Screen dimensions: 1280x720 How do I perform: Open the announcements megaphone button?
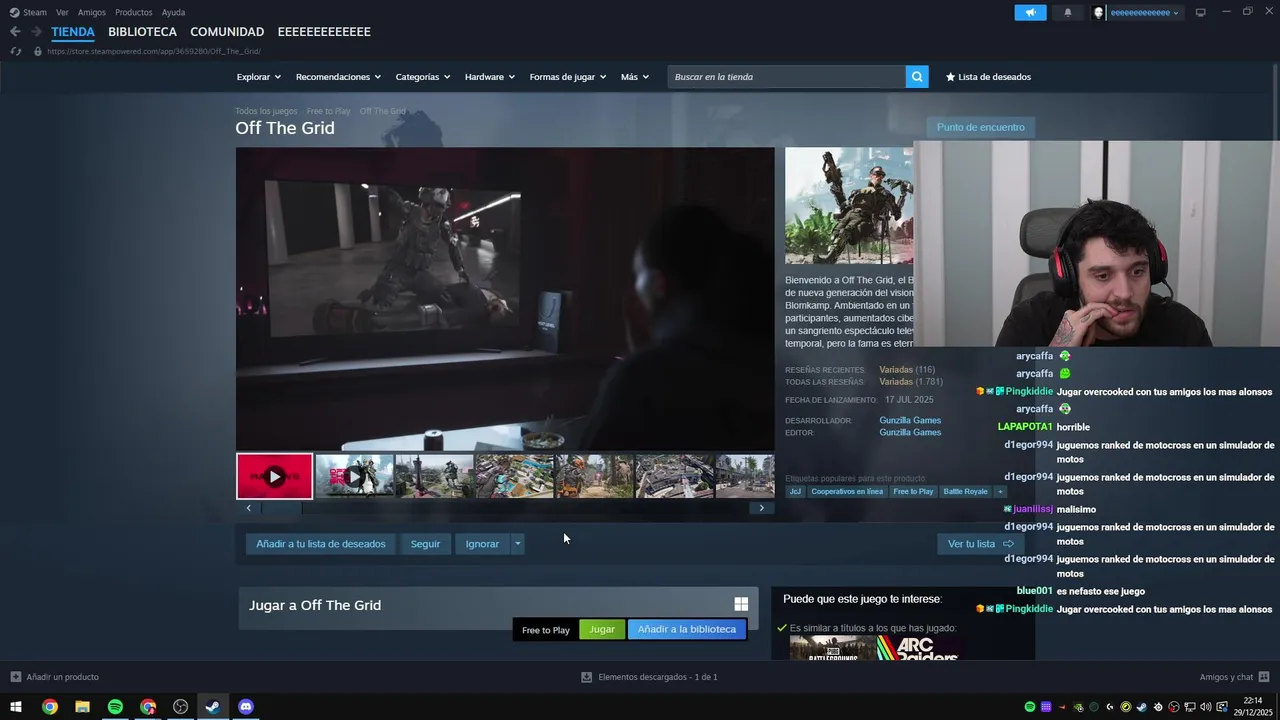1030,13
